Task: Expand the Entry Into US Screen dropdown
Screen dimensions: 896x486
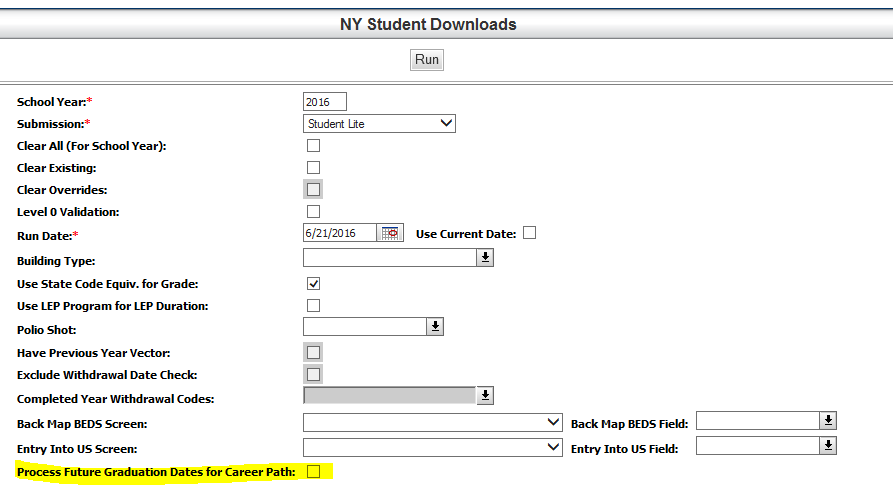Action: (432, 447)
